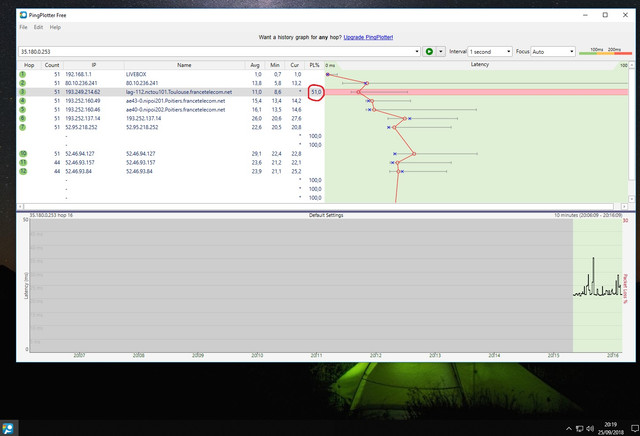Click IP address 80.10.236.241 in IP column

click(81, 83)
